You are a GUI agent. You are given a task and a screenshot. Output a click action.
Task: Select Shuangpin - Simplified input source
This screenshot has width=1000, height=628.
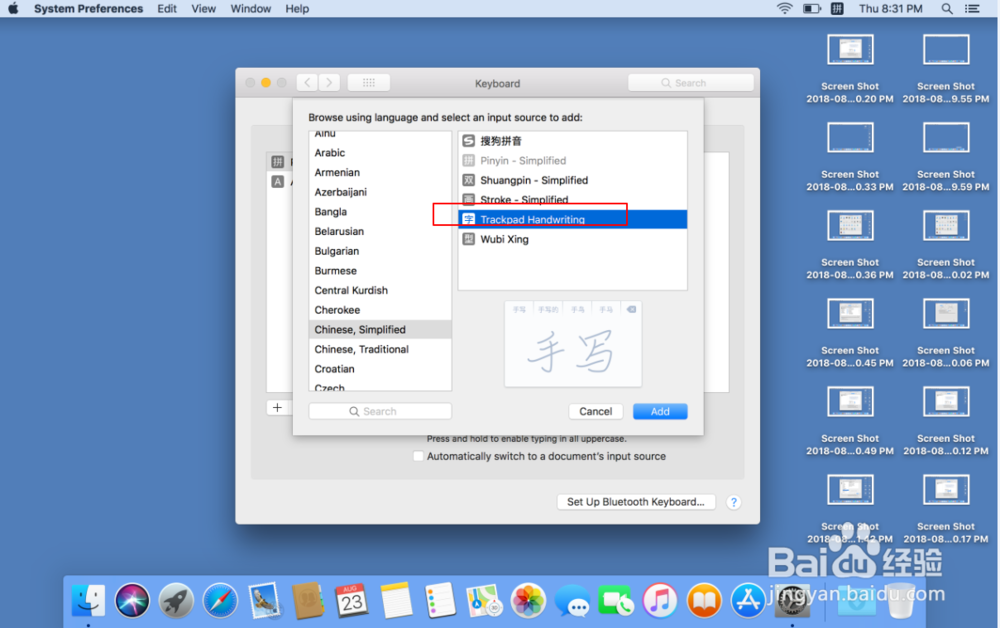pyautogui.click(x=573, y=180)
